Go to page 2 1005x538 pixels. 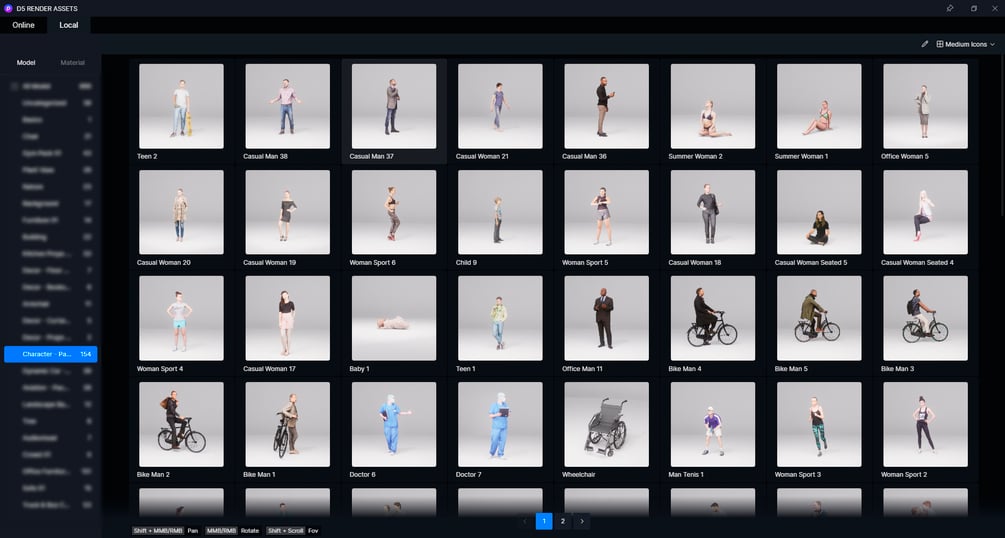[x=563, y=521]
